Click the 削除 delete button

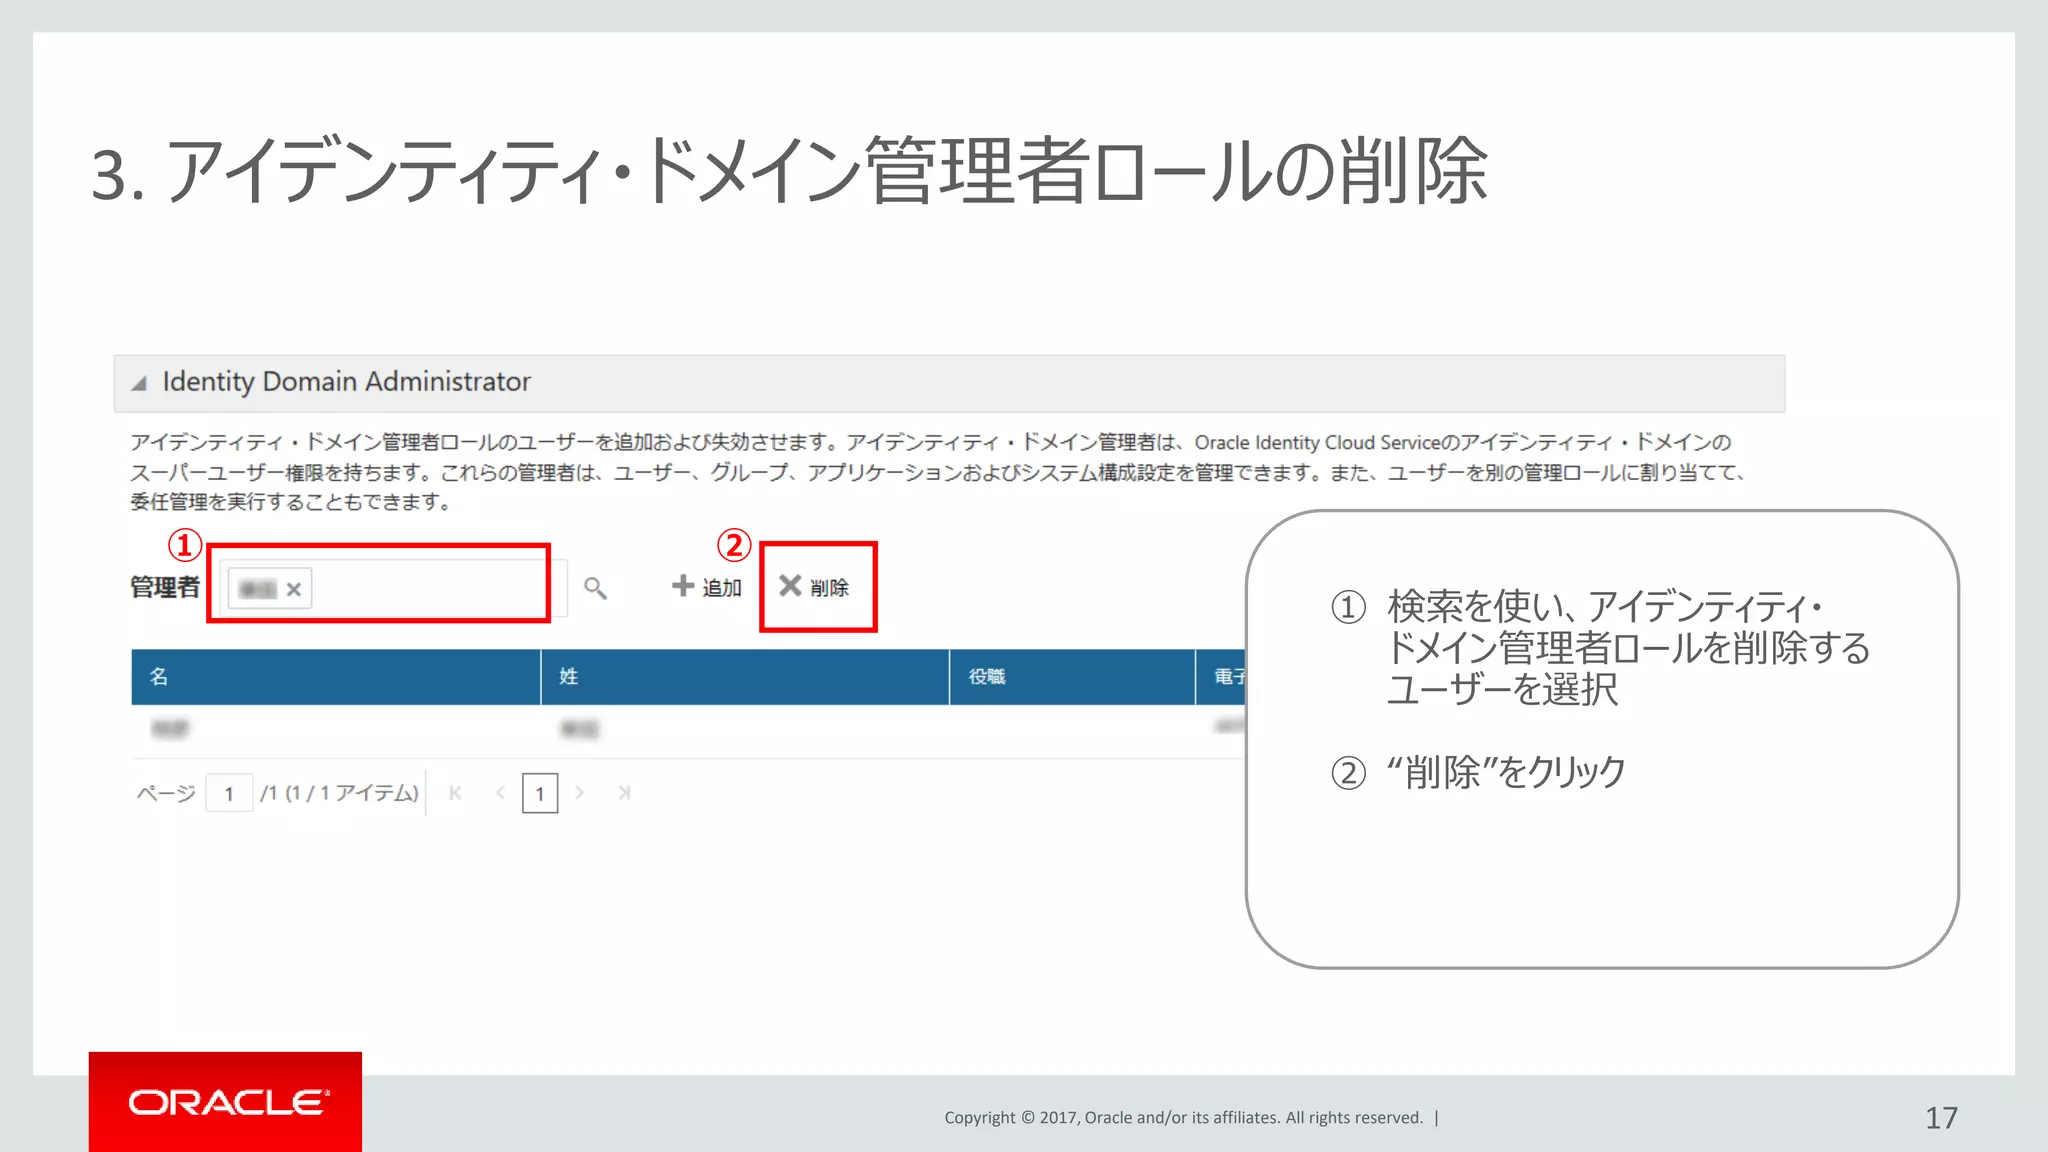(x=814, y=587)
